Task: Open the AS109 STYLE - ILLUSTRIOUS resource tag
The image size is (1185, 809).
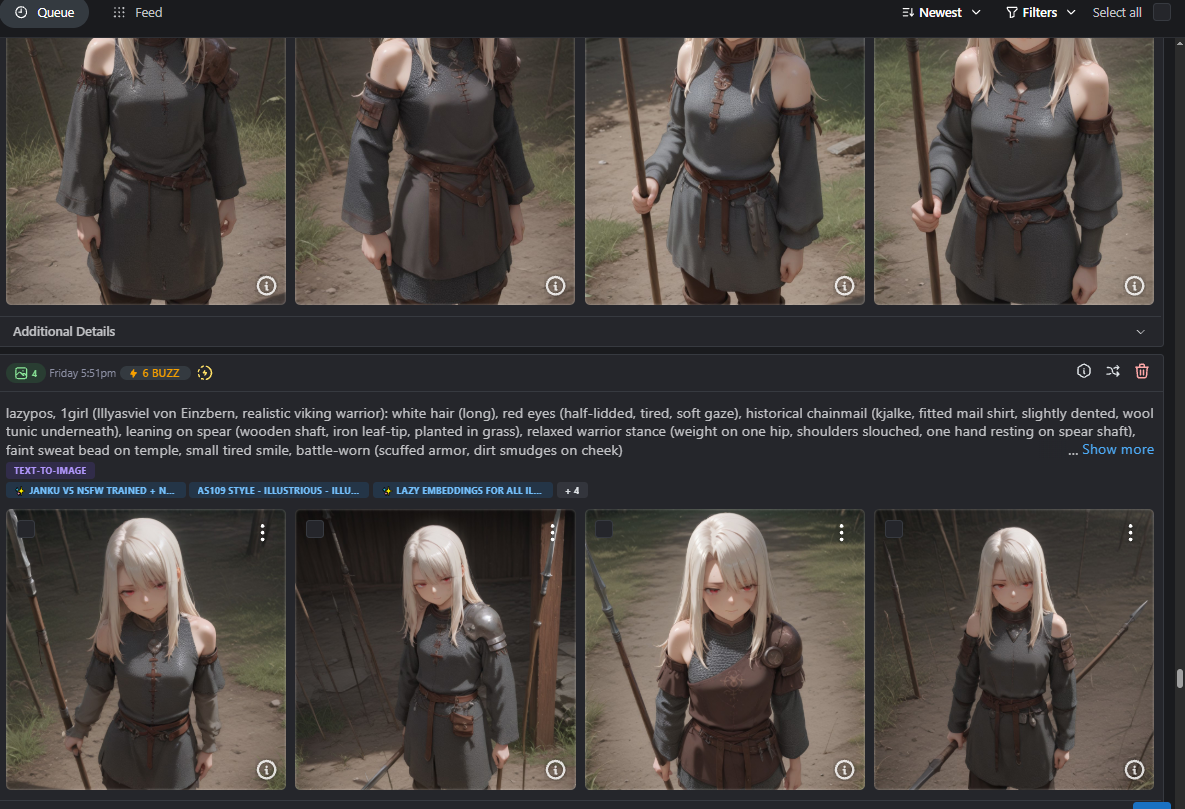Action: (x=278, y=491)
